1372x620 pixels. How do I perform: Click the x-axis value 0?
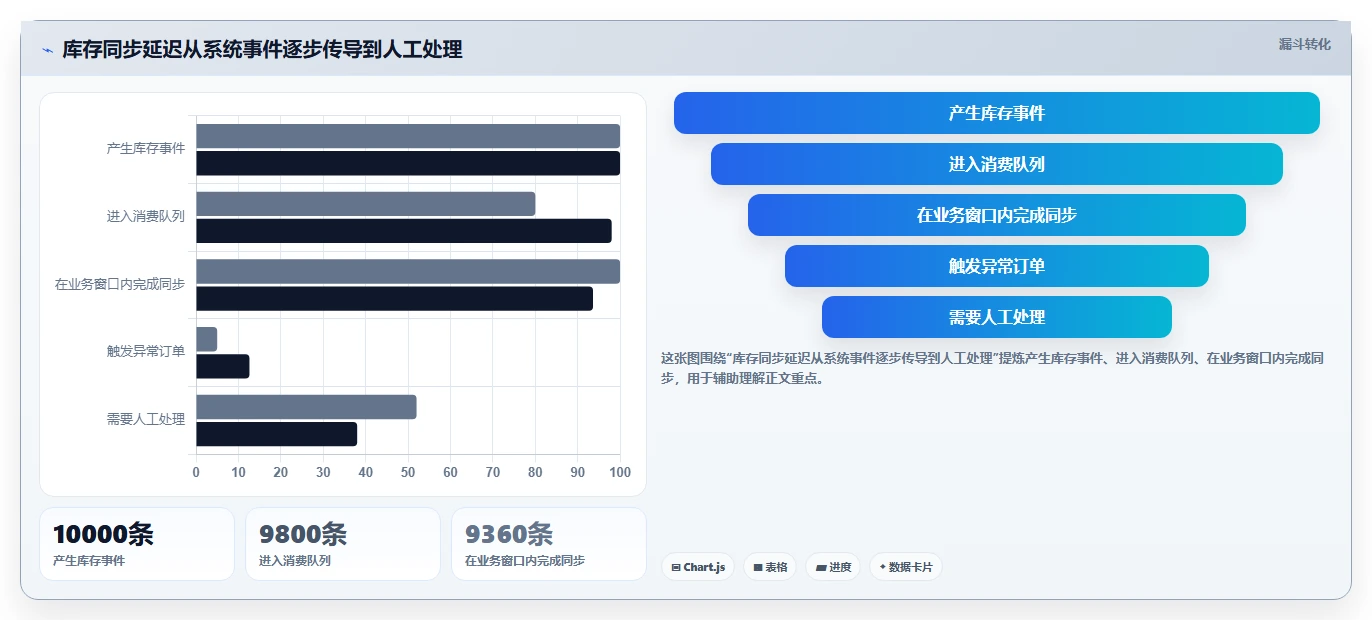click(x=196, y=472)
